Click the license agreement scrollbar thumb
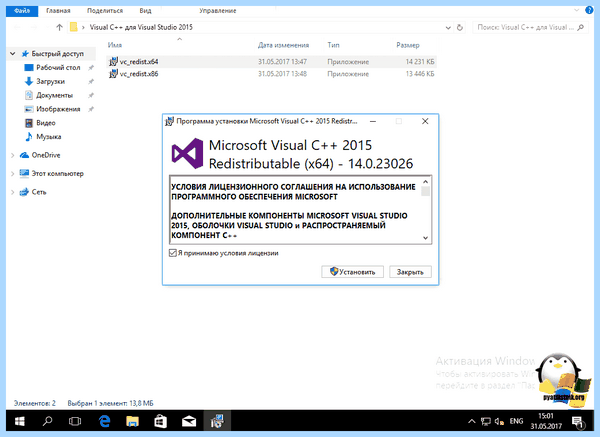The image size is (600, 437). pos(425,191)
